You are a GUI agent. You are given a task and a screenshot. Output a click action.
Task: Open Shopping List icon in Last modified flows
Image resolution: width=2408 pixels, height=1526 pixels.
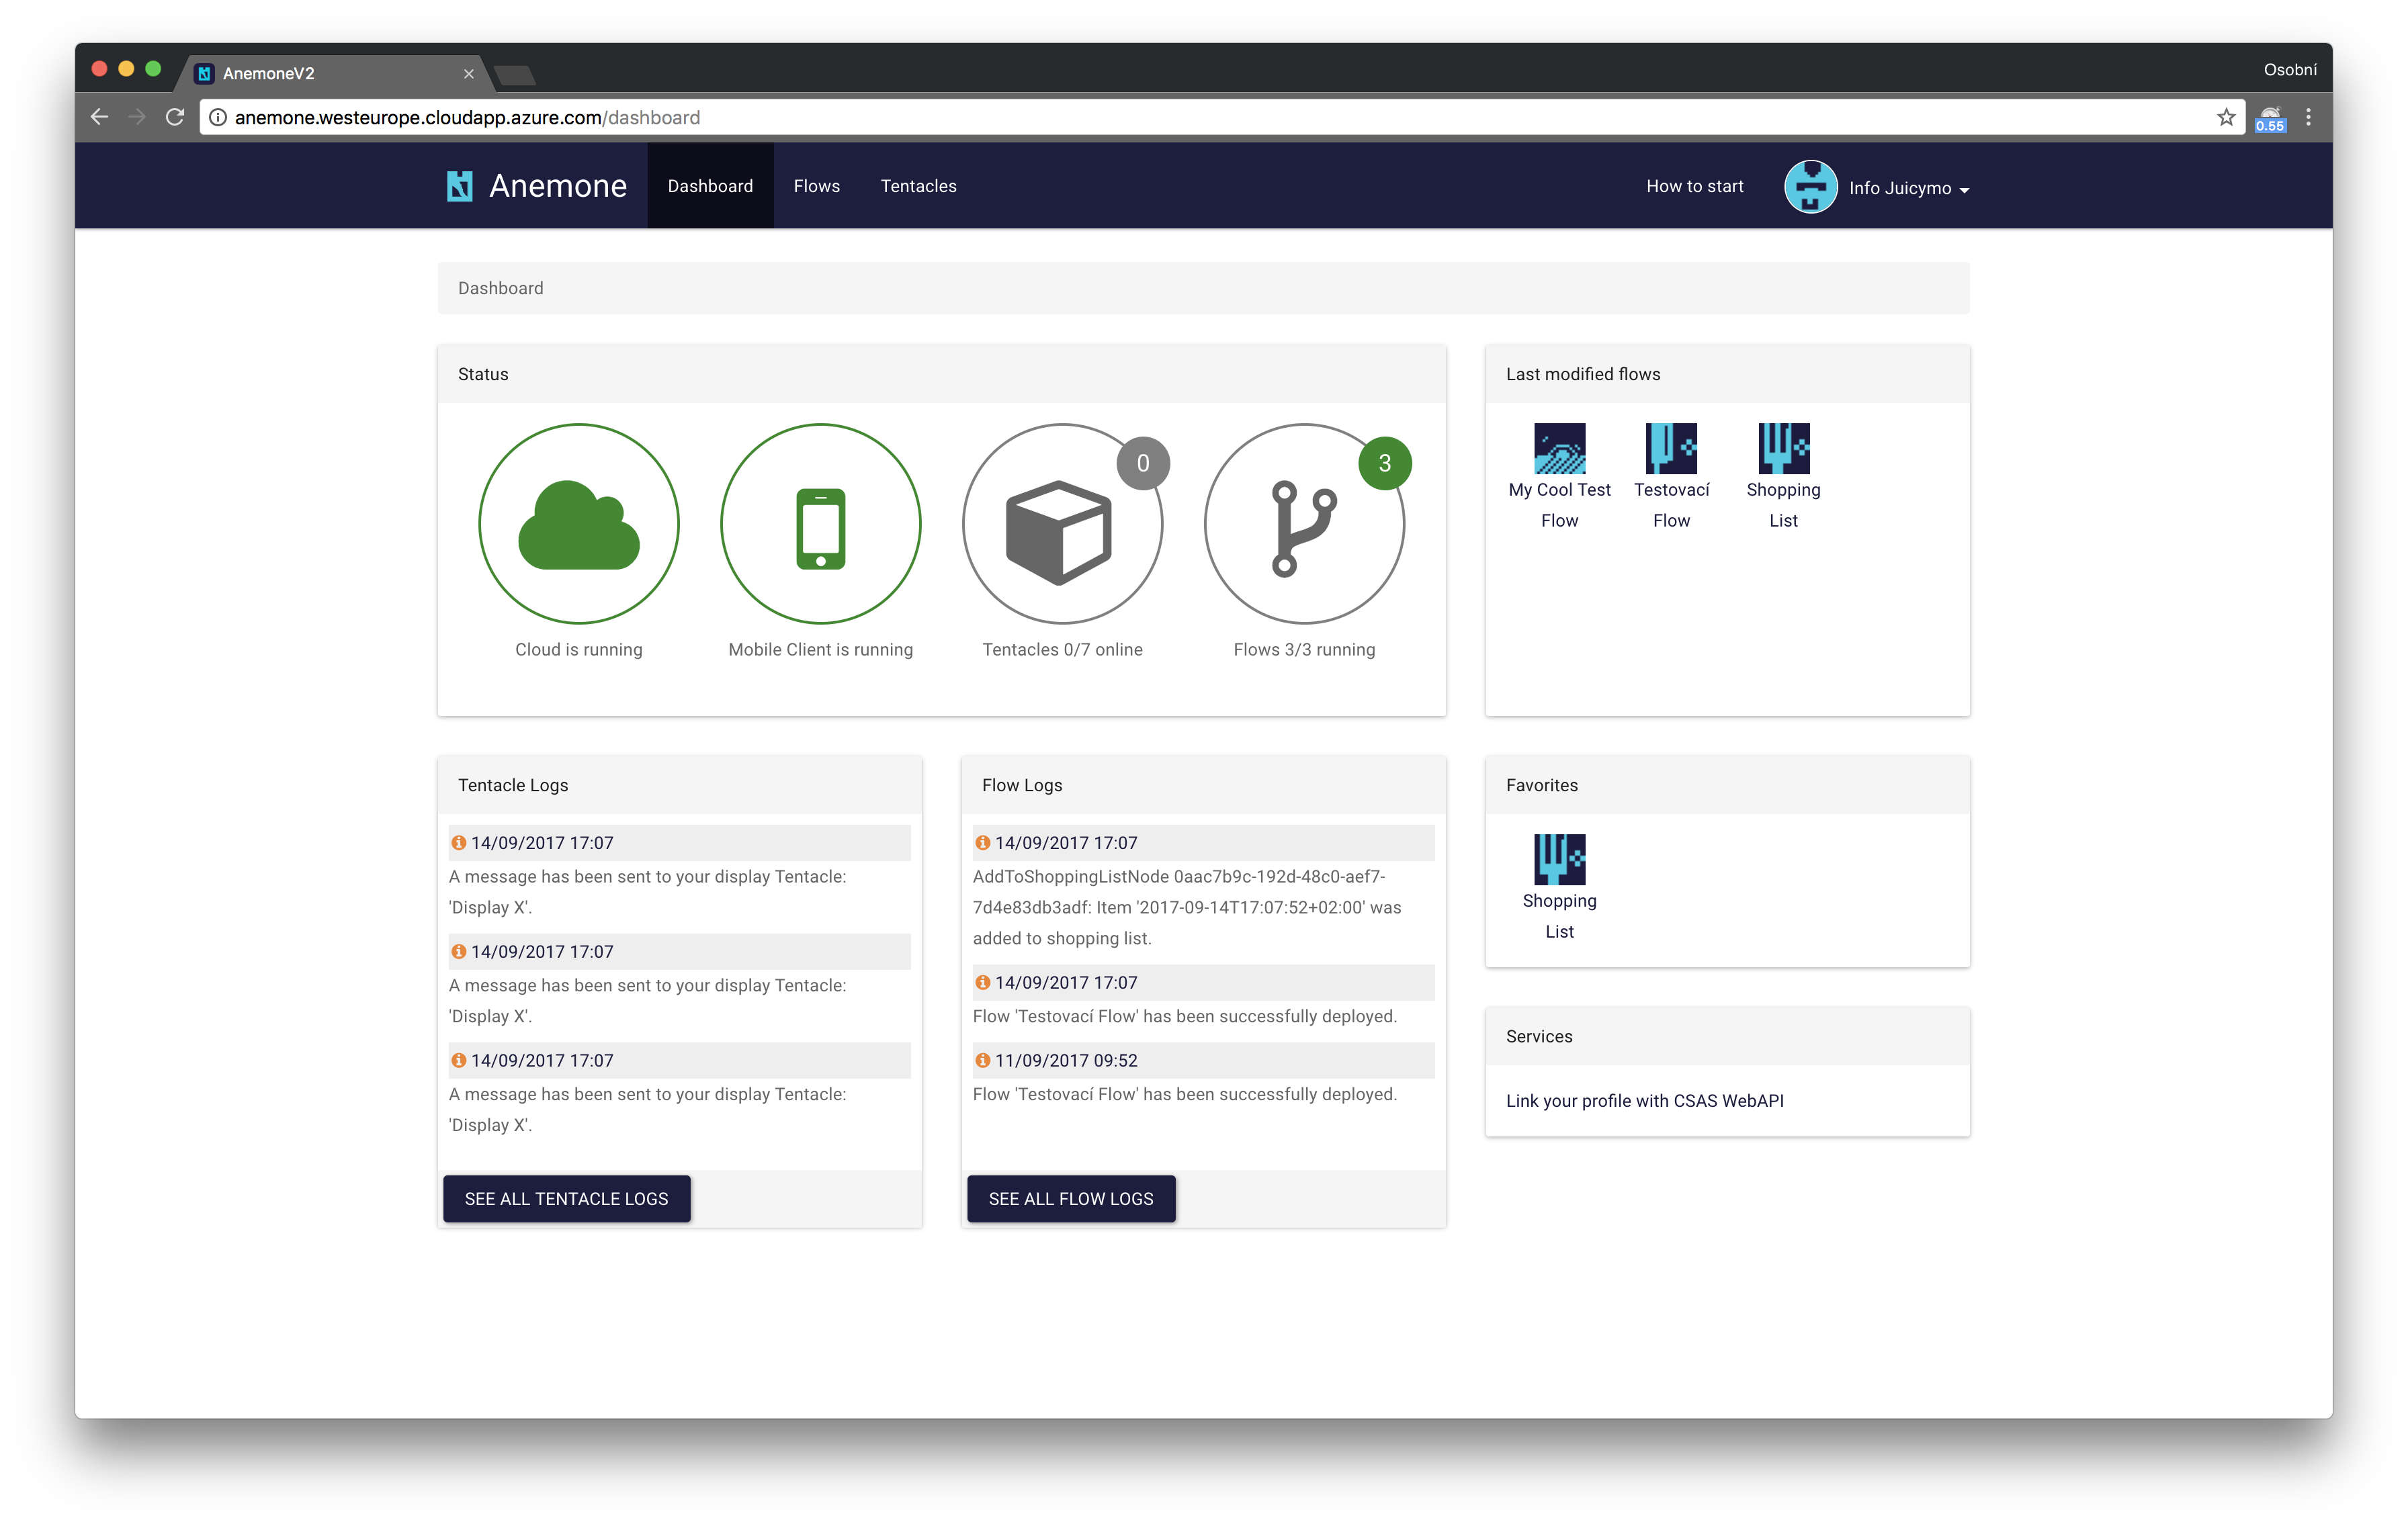pyautogui.click(x=1783, y=448)
